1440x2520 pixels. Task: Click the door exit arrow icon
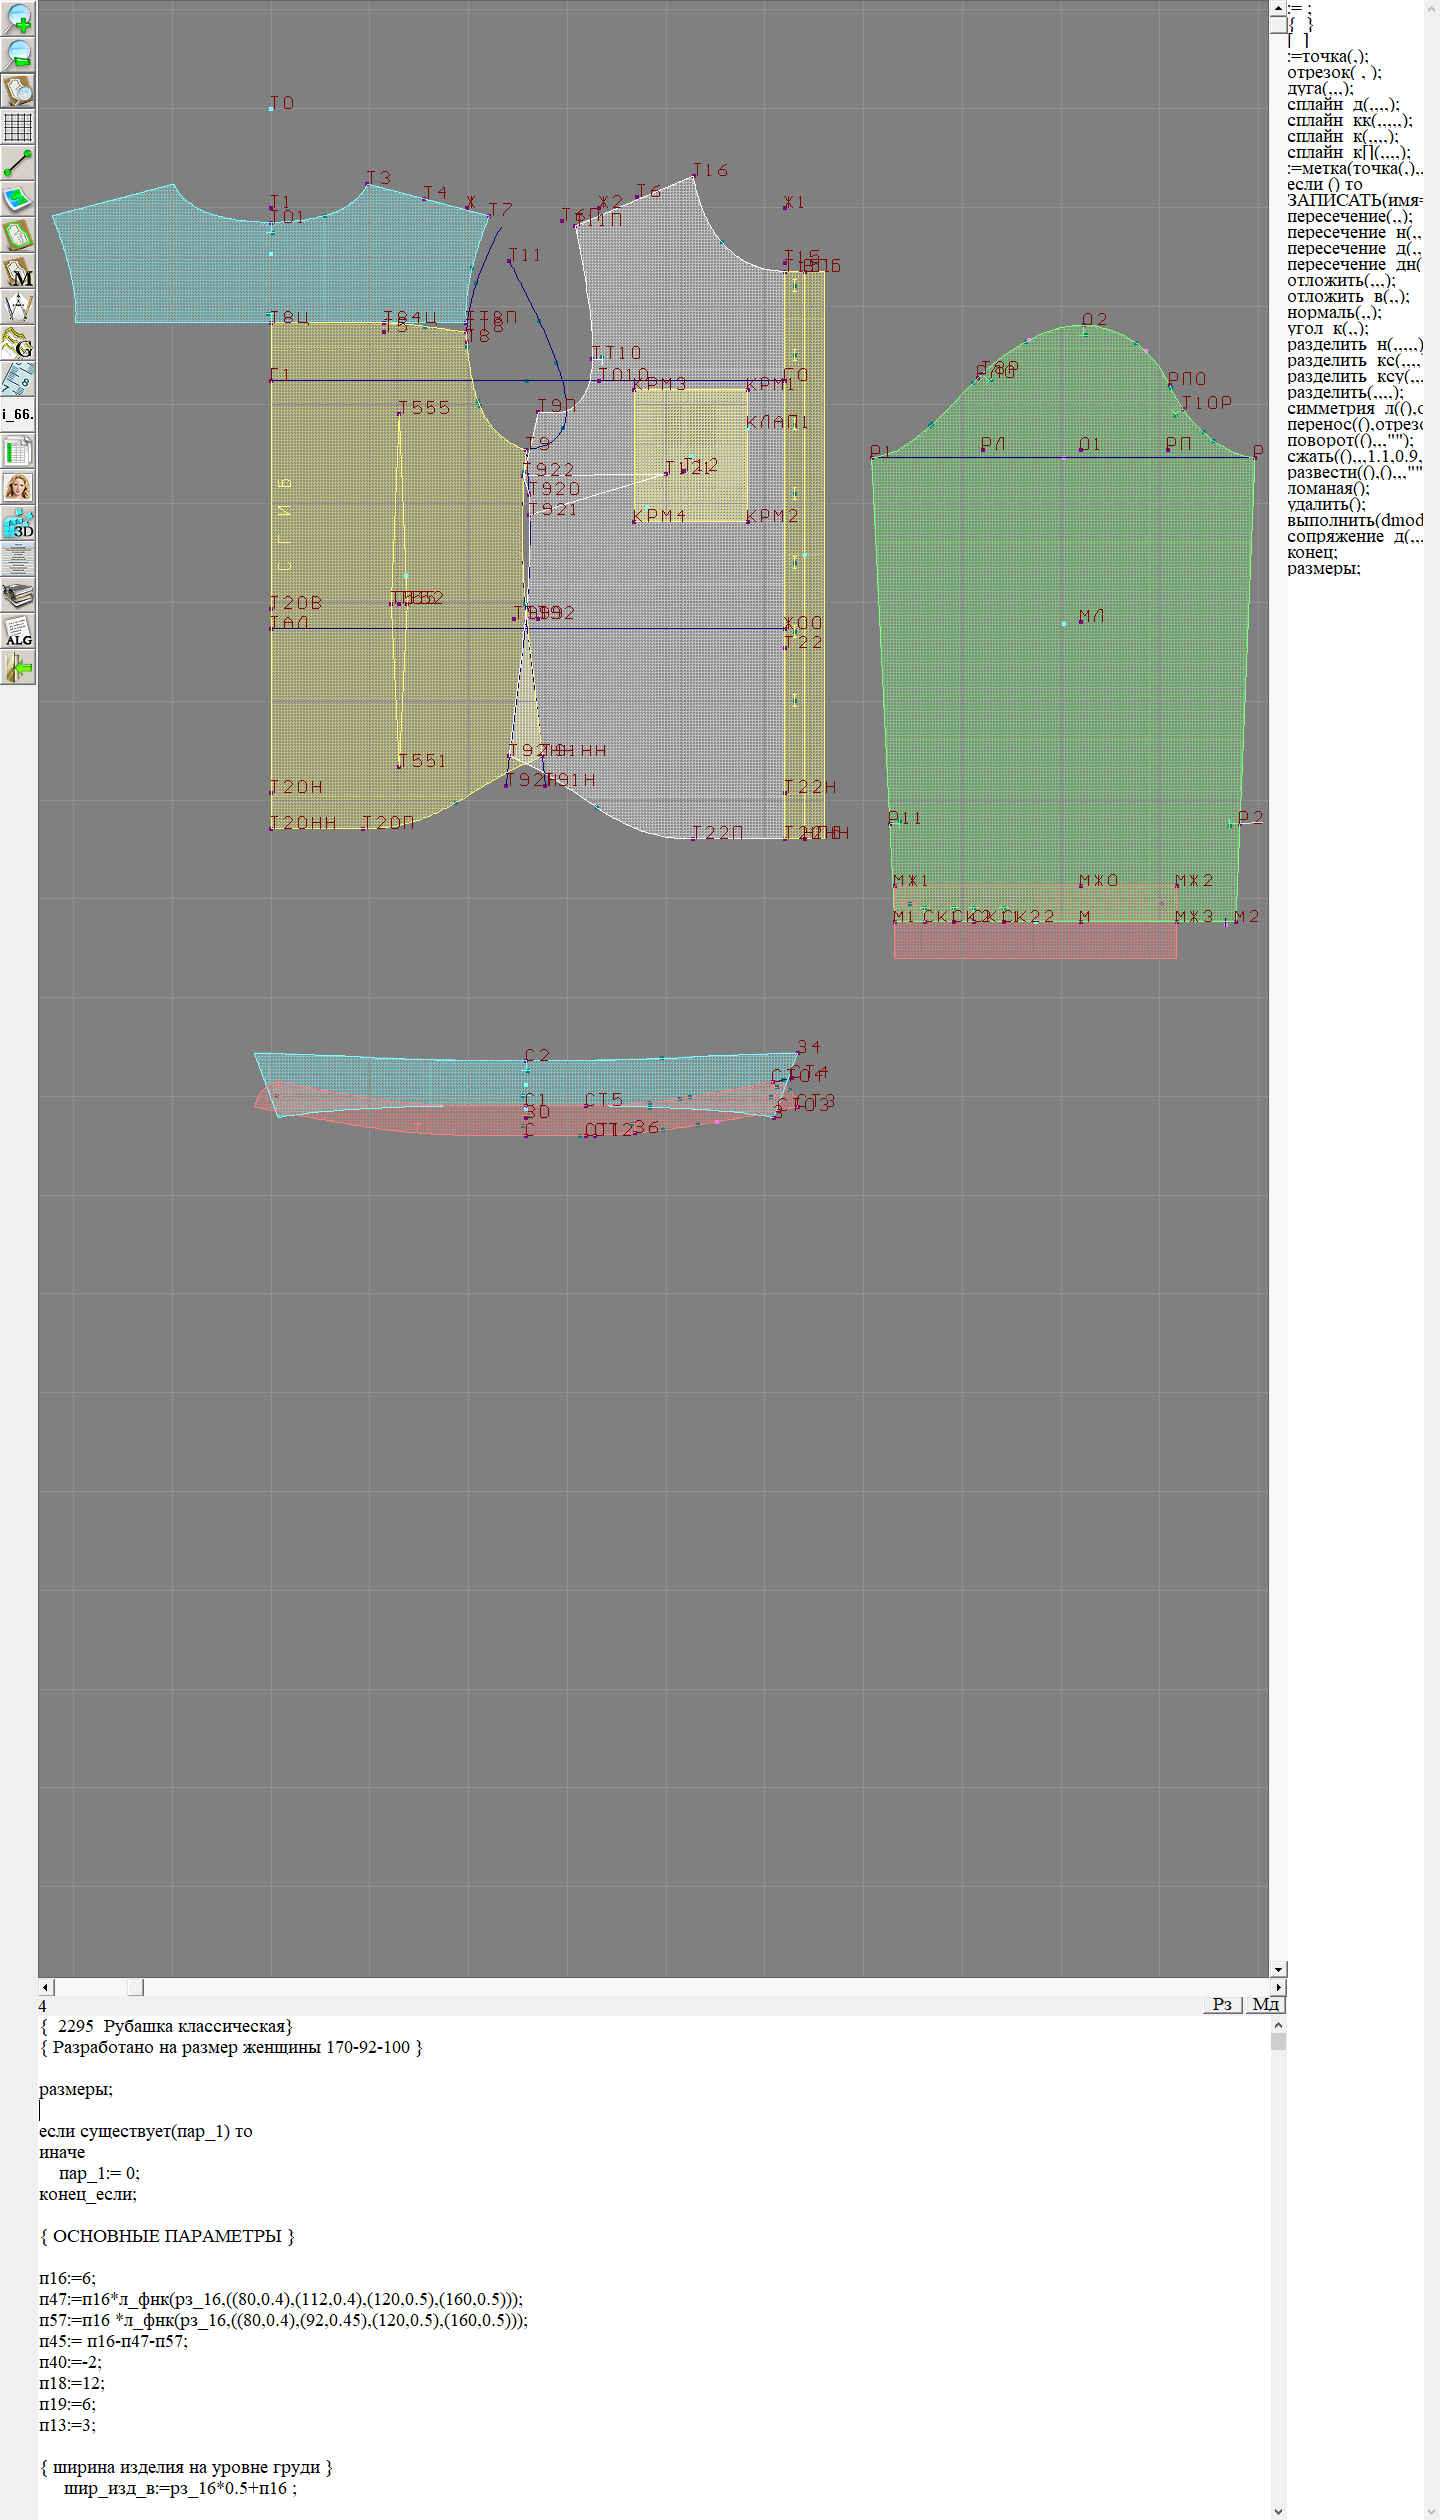[x=18, y=667]
